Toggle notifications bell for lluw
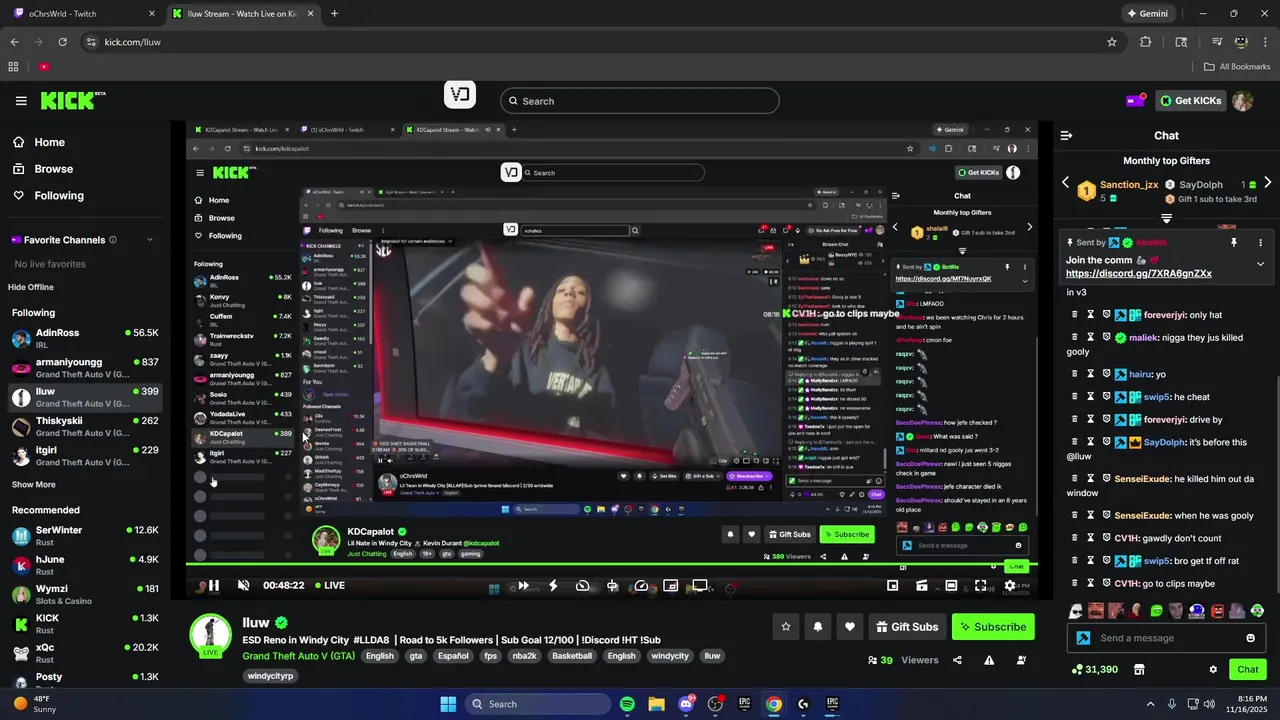Viewport: 1280px width, 720px height. click(818, 627)
